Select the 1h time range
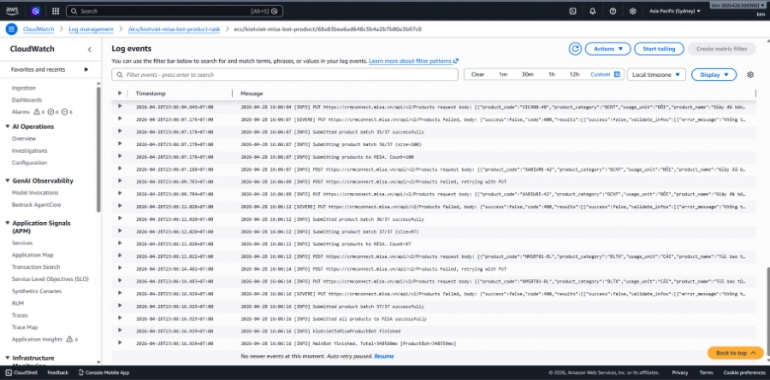The image size is (770, 380). click(551, 75)
